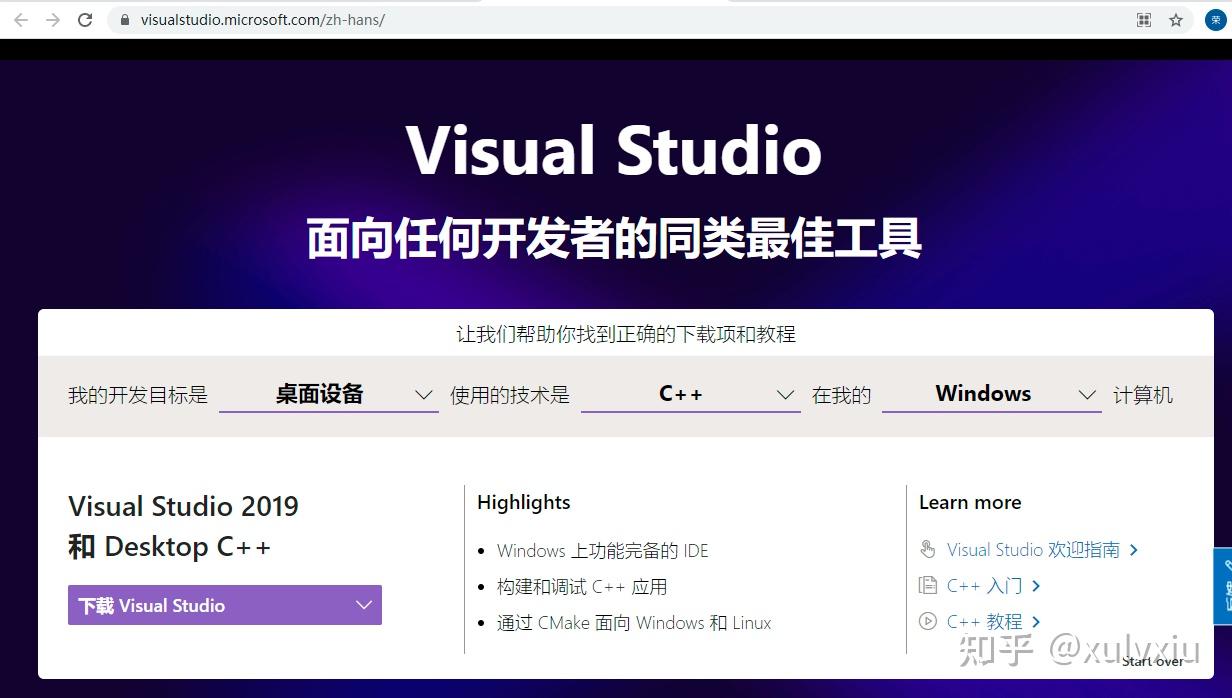Screen dimensions: 1232x698
Task: Bookmark this page with the star icon
Action: coord(1176,20)
